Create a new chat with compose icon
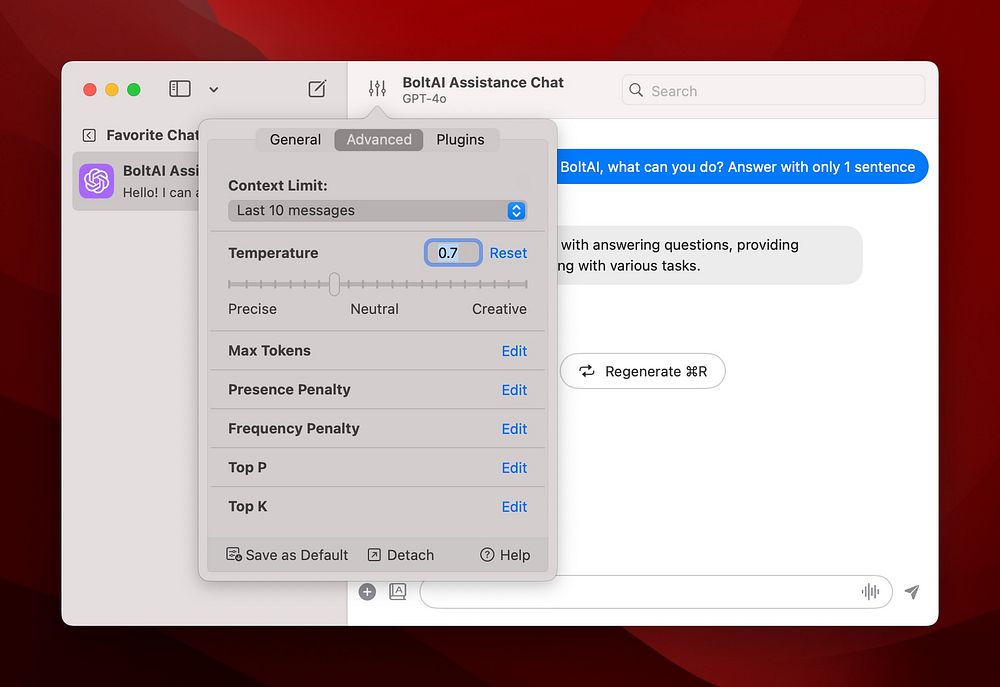This screenshot has height=687, width=1000. point(317,89)
